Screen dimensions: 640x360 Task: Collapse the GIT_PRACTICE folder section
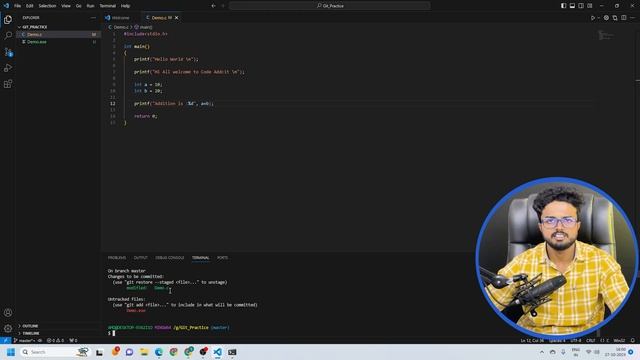click(x=35, y=27)
